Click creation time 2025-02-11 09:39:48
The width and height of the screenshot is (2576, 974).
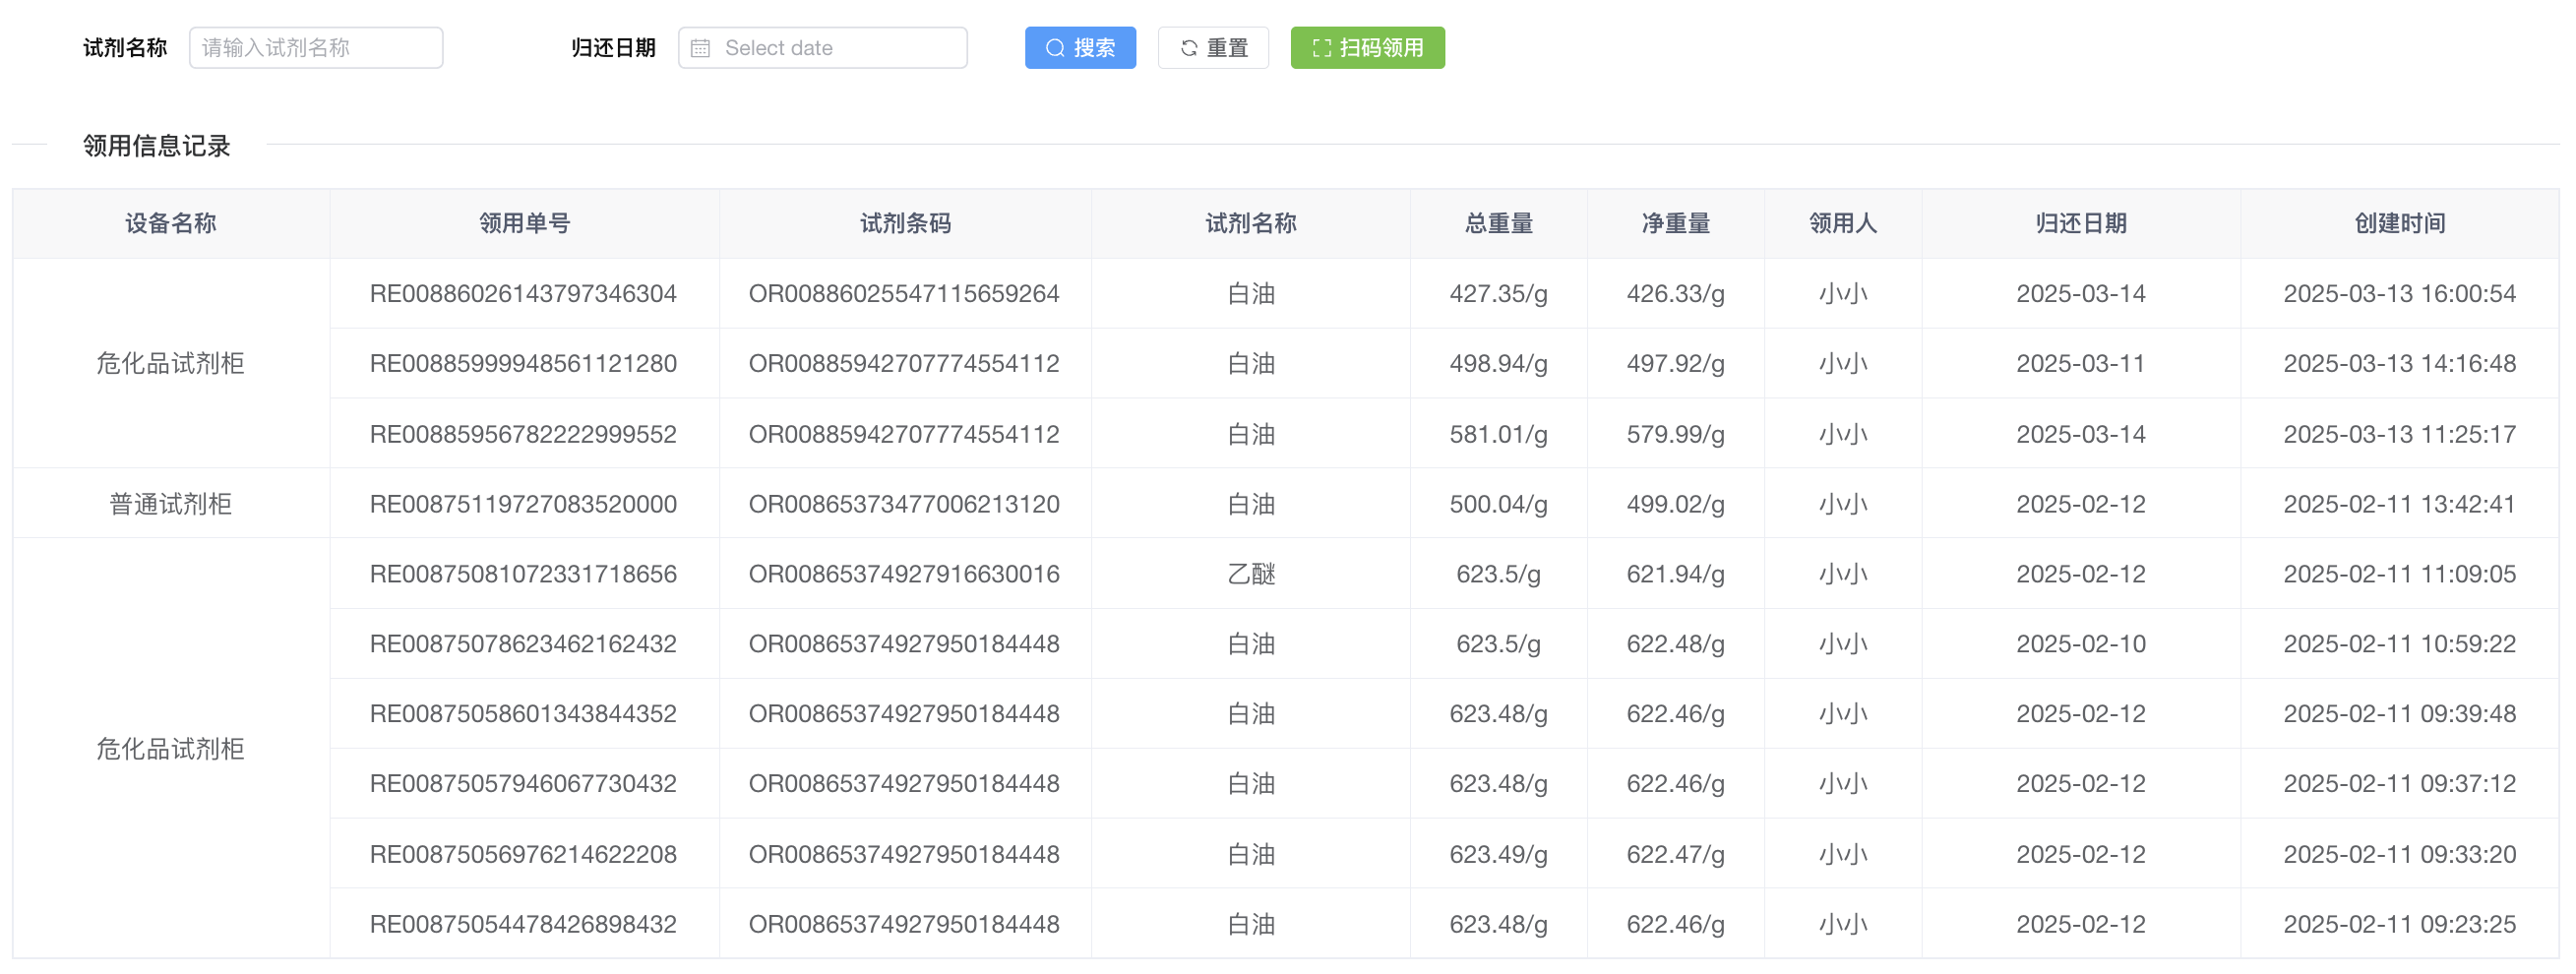click(2399, 714)
